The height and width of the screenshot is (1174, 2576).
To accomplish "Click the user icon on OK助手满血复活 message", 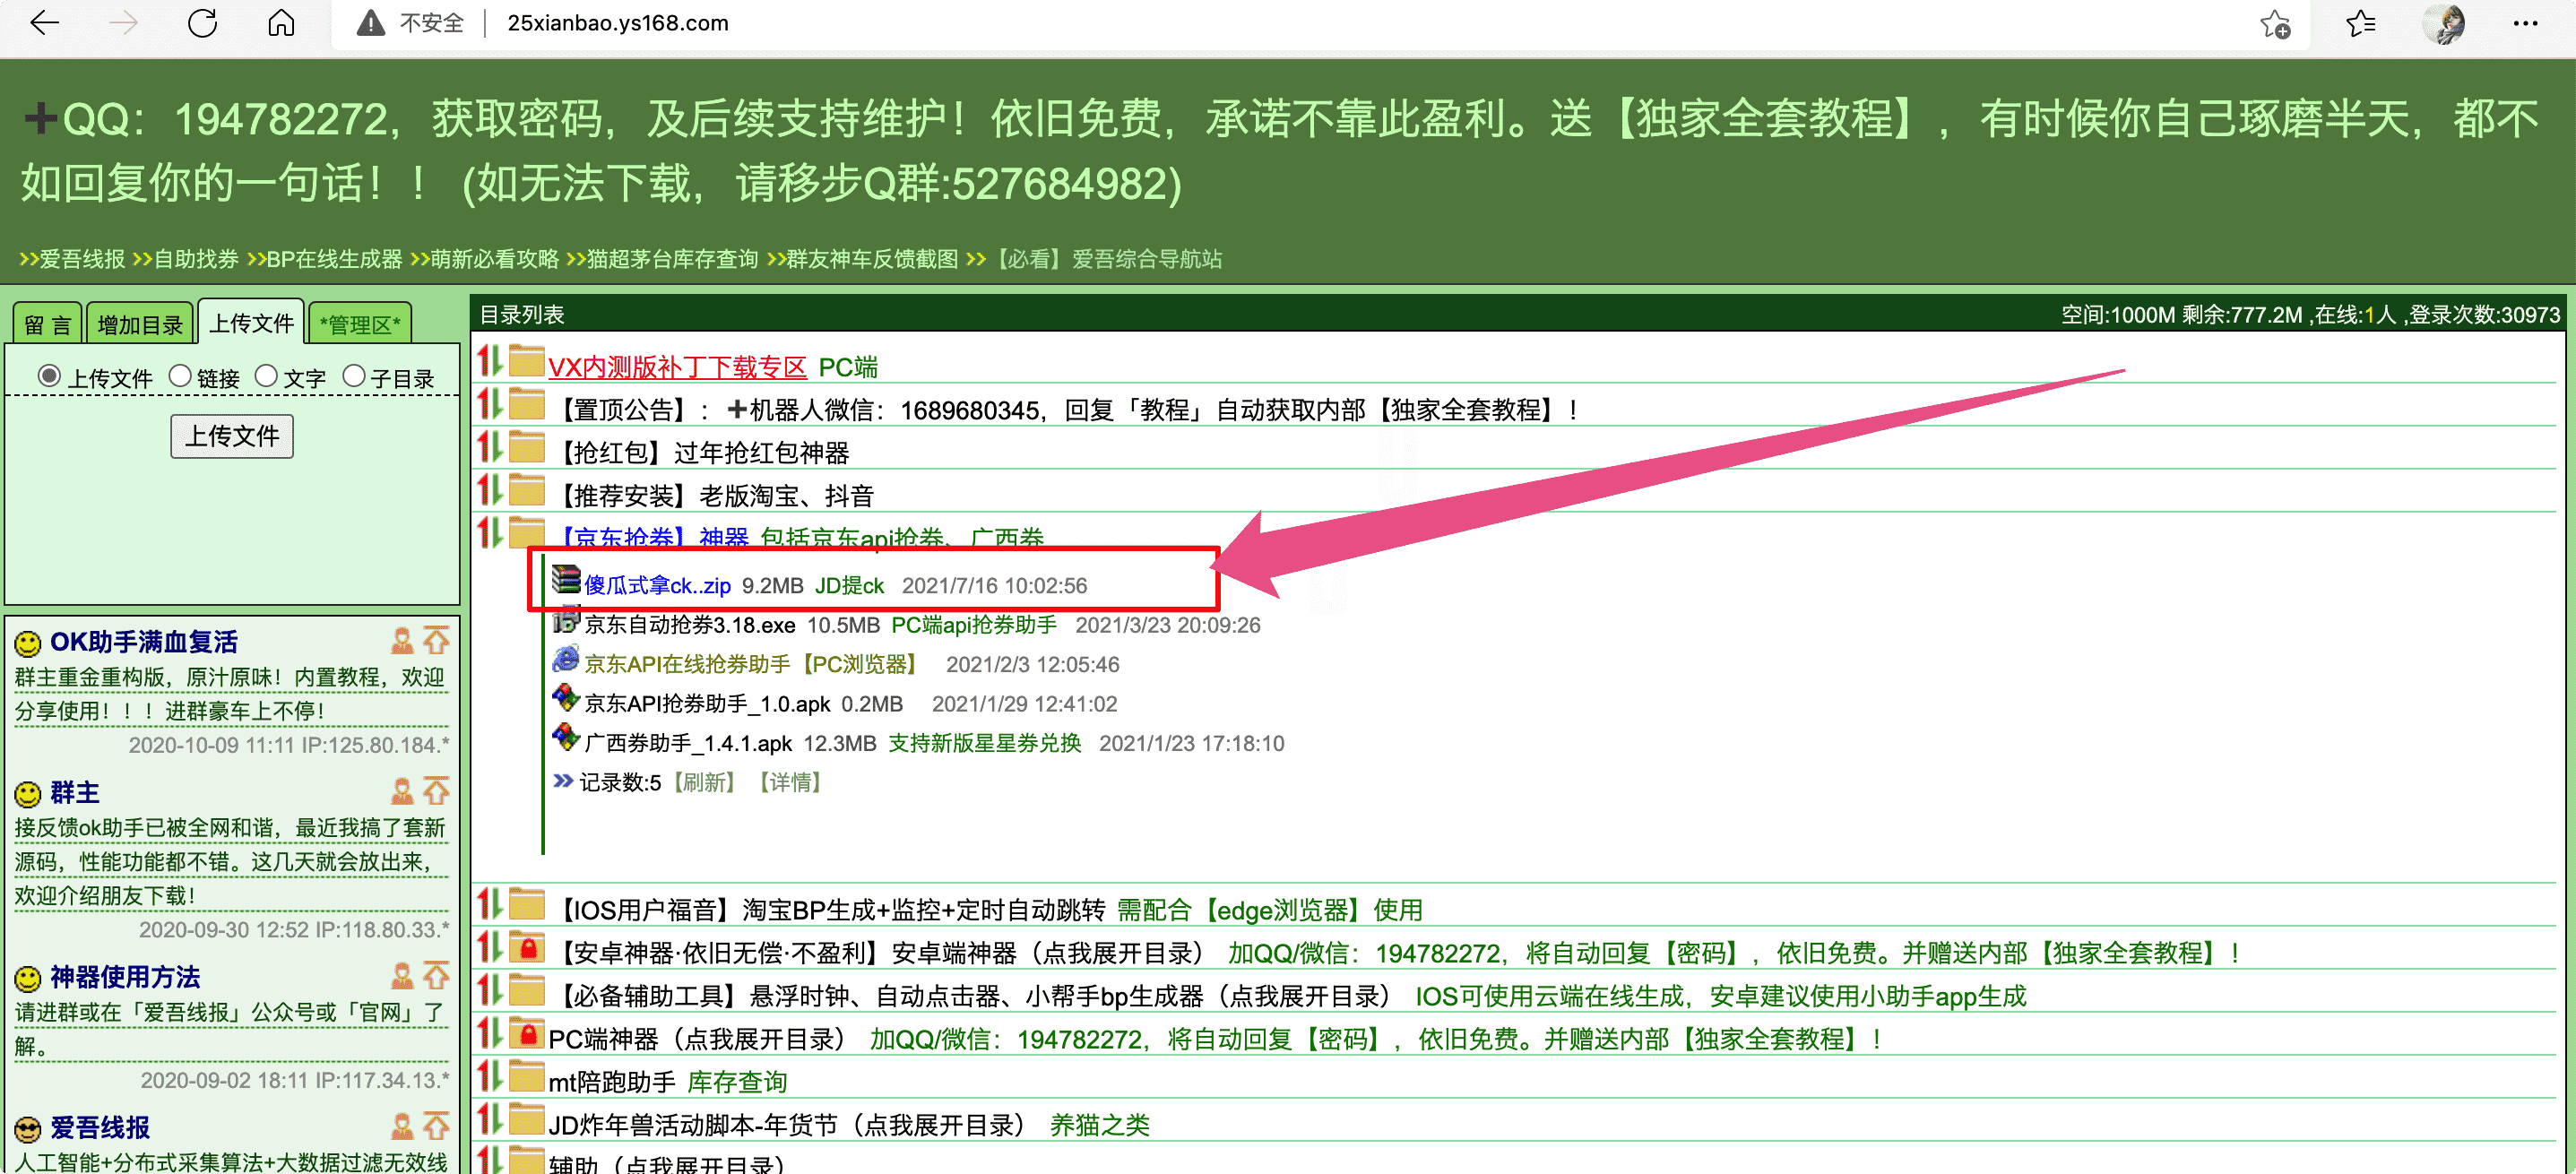I will pos(402,641).
